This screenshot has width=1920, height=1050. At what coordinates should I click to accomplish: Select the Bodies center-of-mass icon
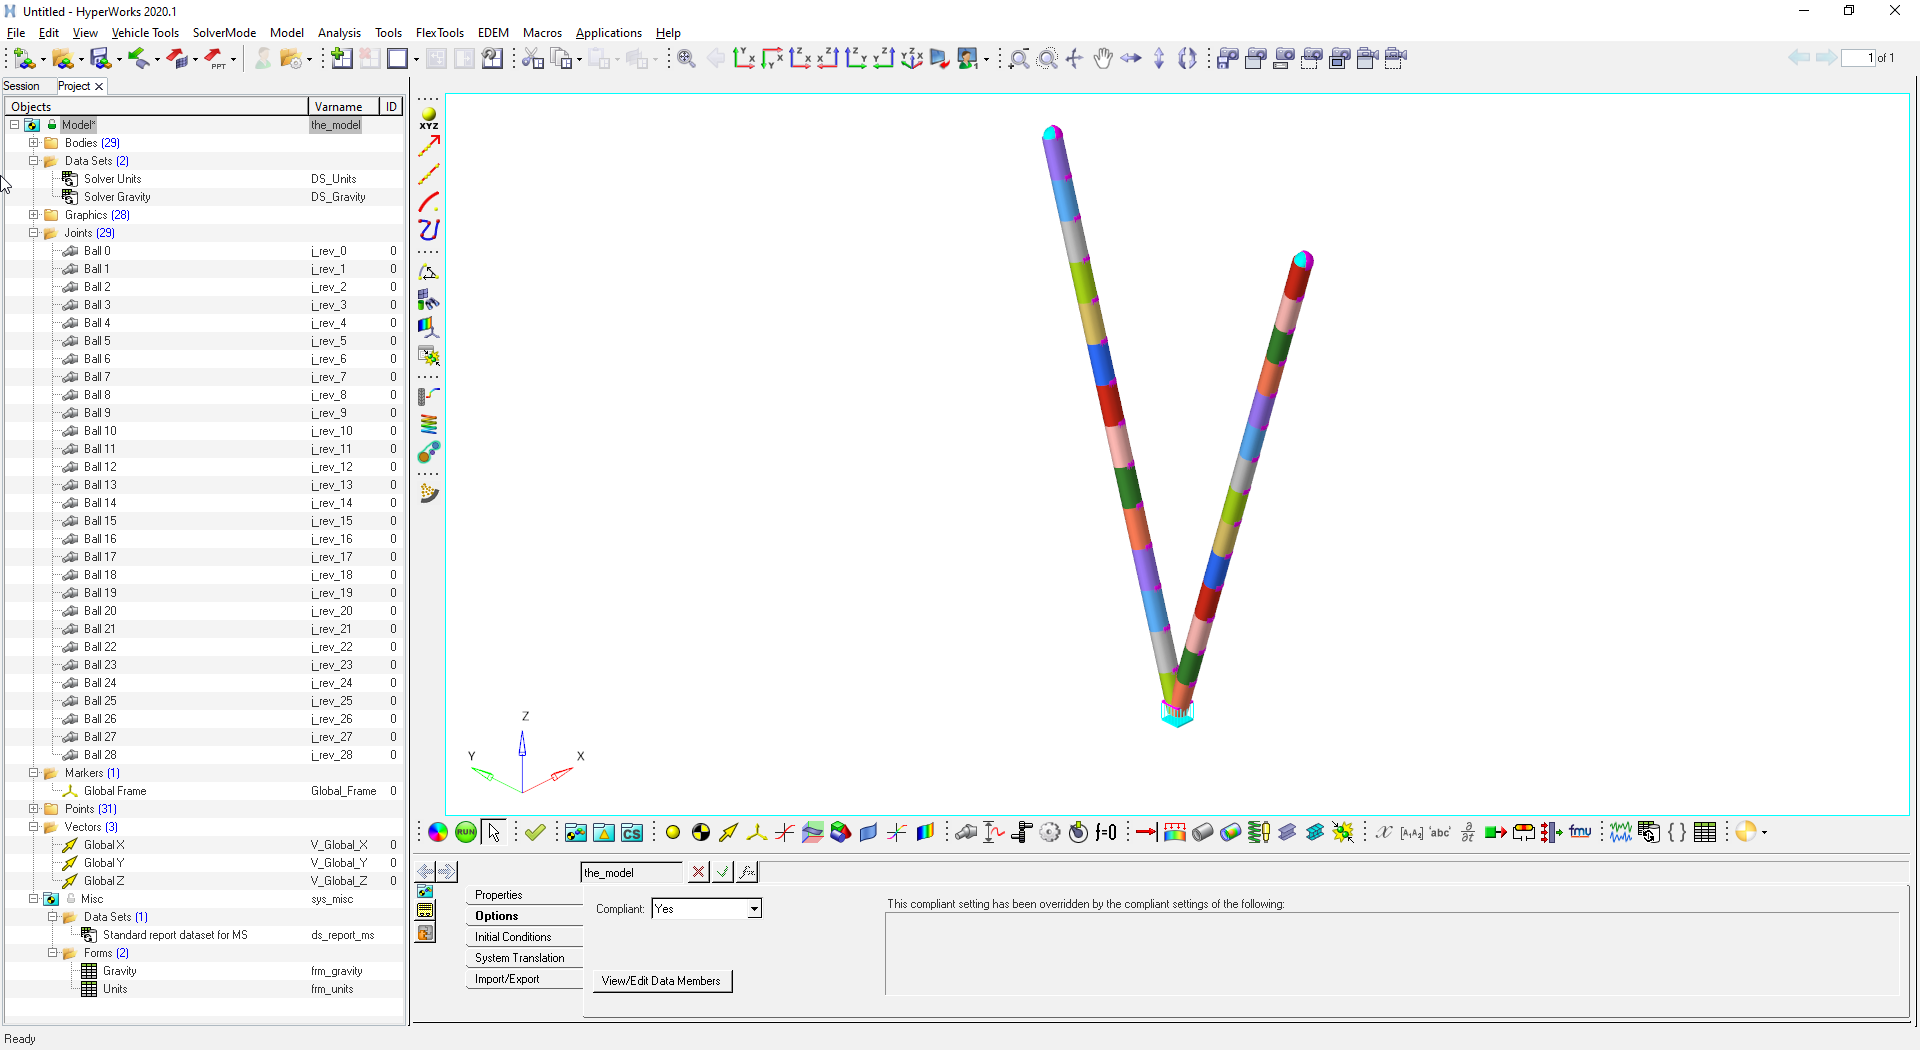[x=701, y=832]
